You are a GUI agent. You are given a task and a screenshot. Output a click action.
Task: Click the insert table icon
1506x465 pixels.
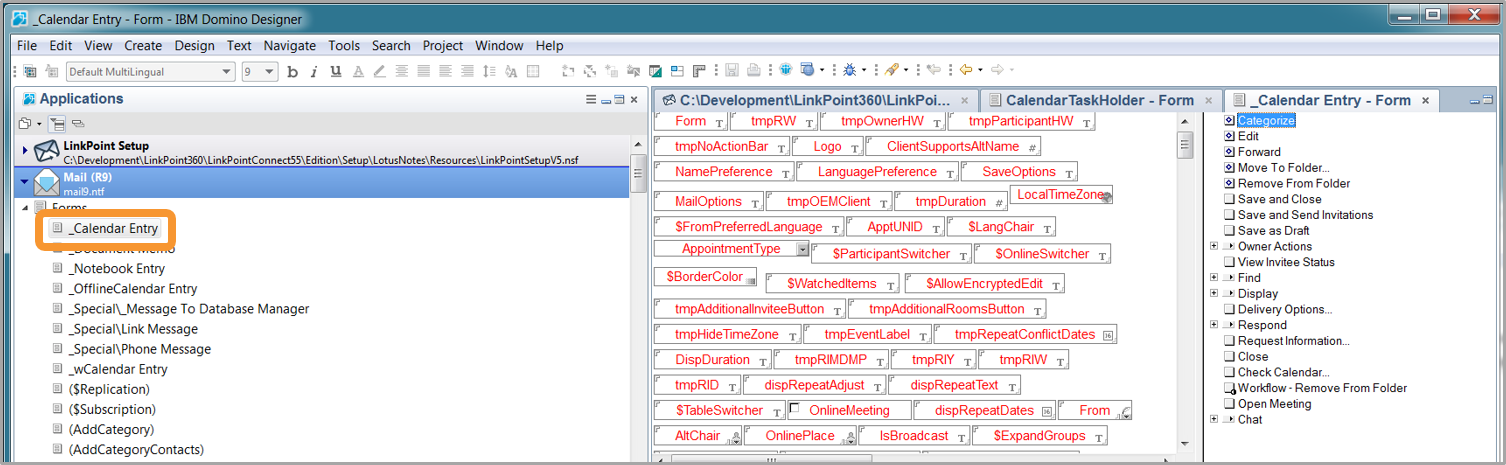533,71
